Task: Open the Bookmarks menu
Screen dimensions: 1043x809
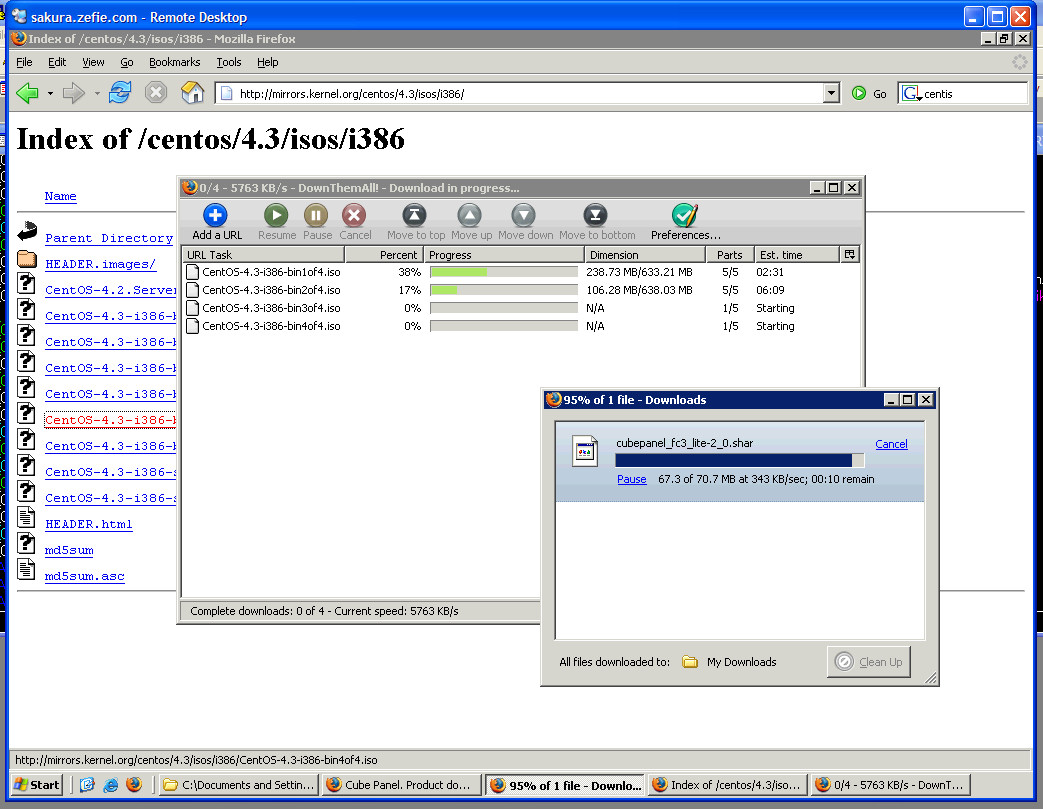Action: click(174, 62)
